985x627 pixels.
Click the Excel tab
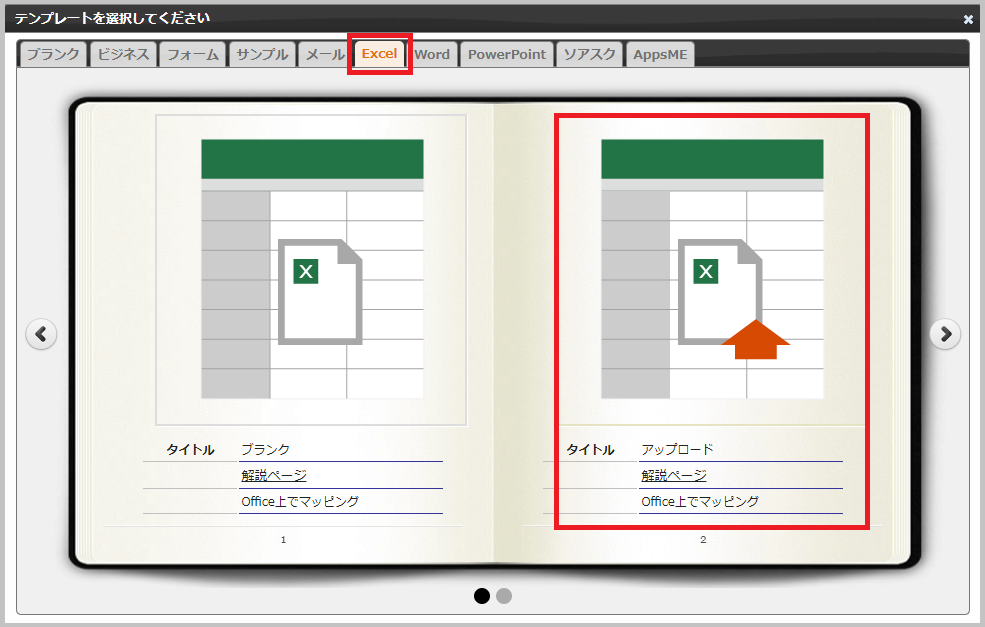tap(379, 54)
